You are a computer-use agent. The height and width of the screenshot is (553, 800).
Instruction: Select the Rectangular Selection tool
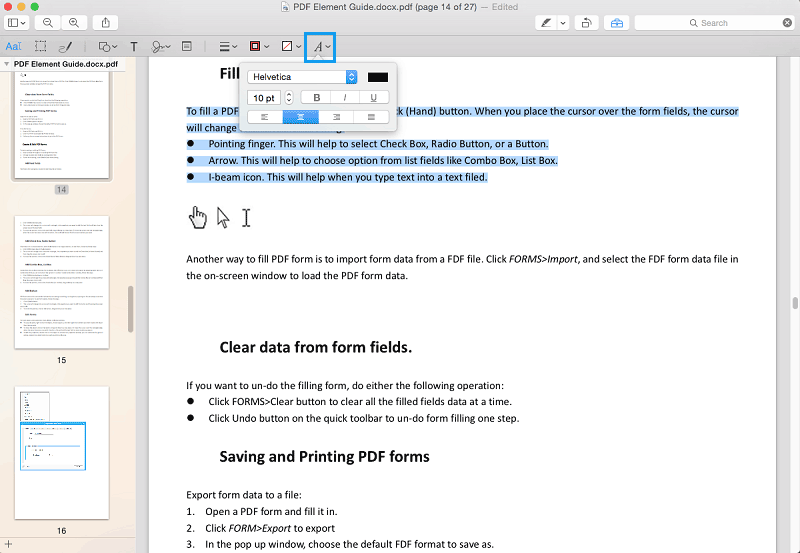[40, 46]
